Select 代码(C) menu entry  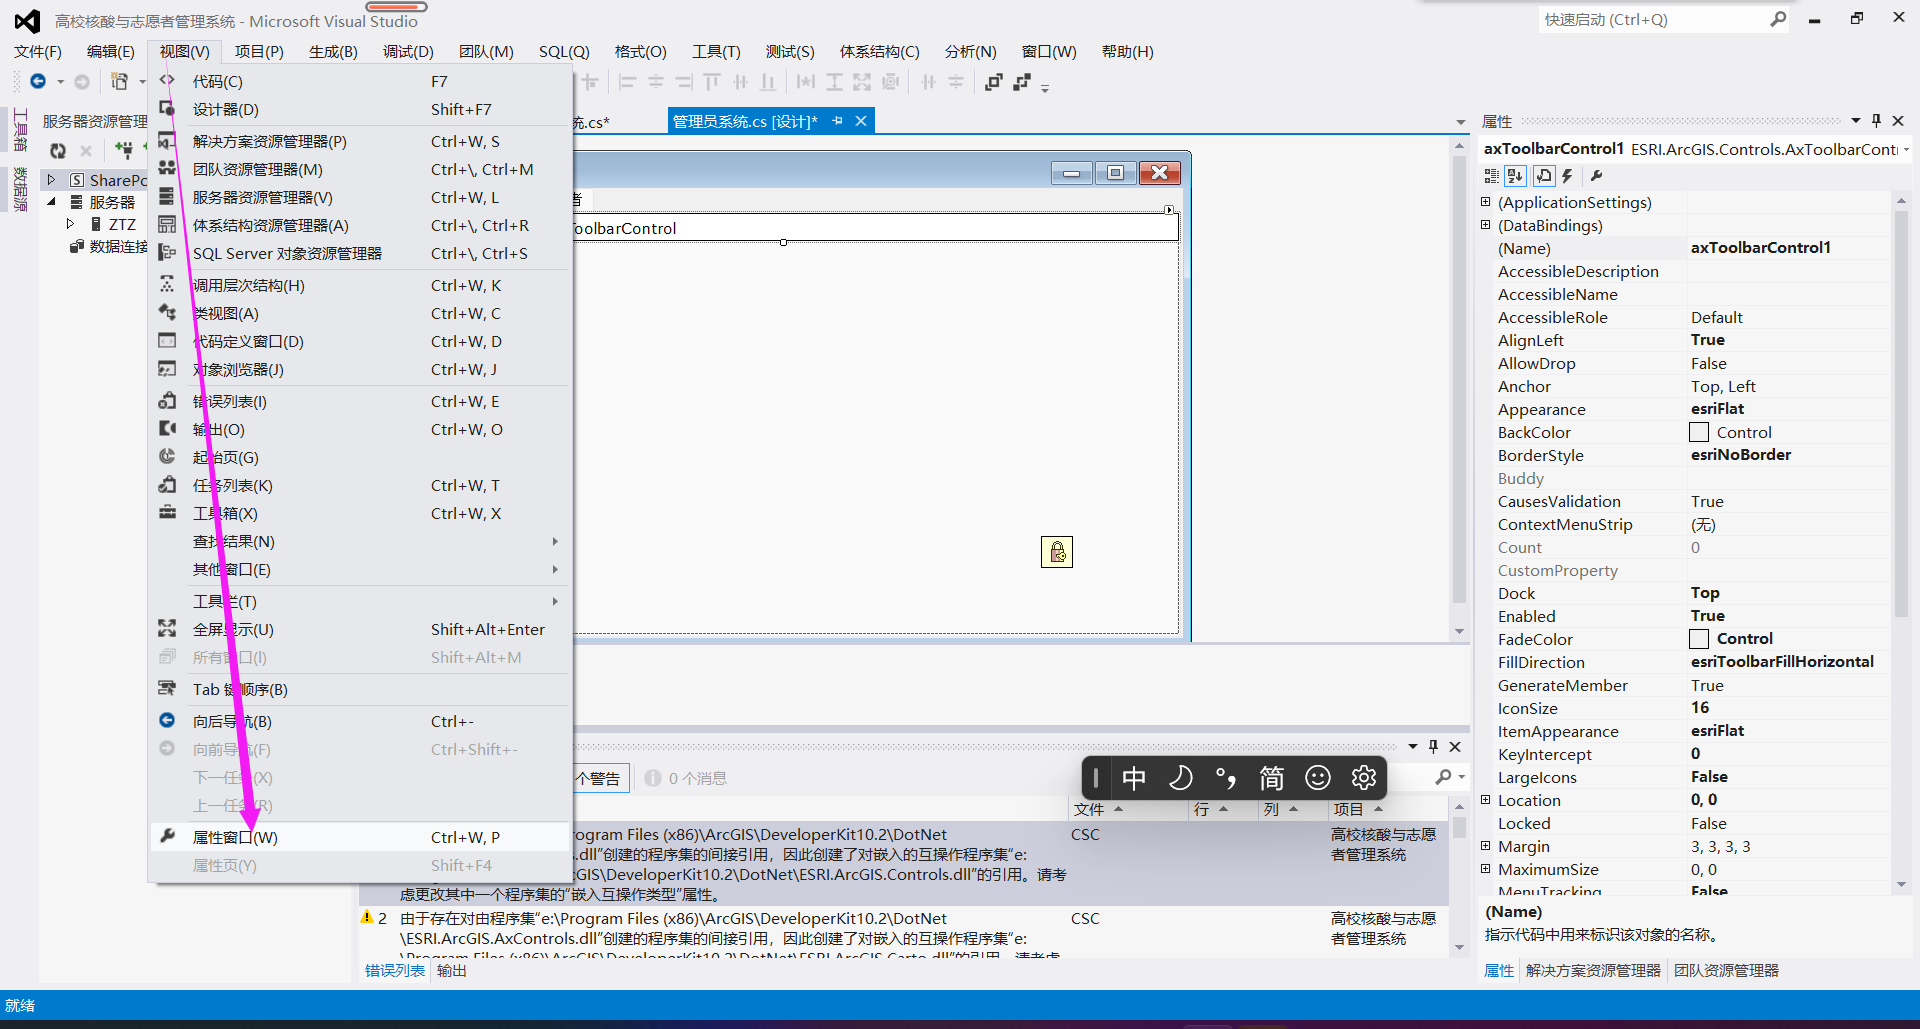(361, 81)
